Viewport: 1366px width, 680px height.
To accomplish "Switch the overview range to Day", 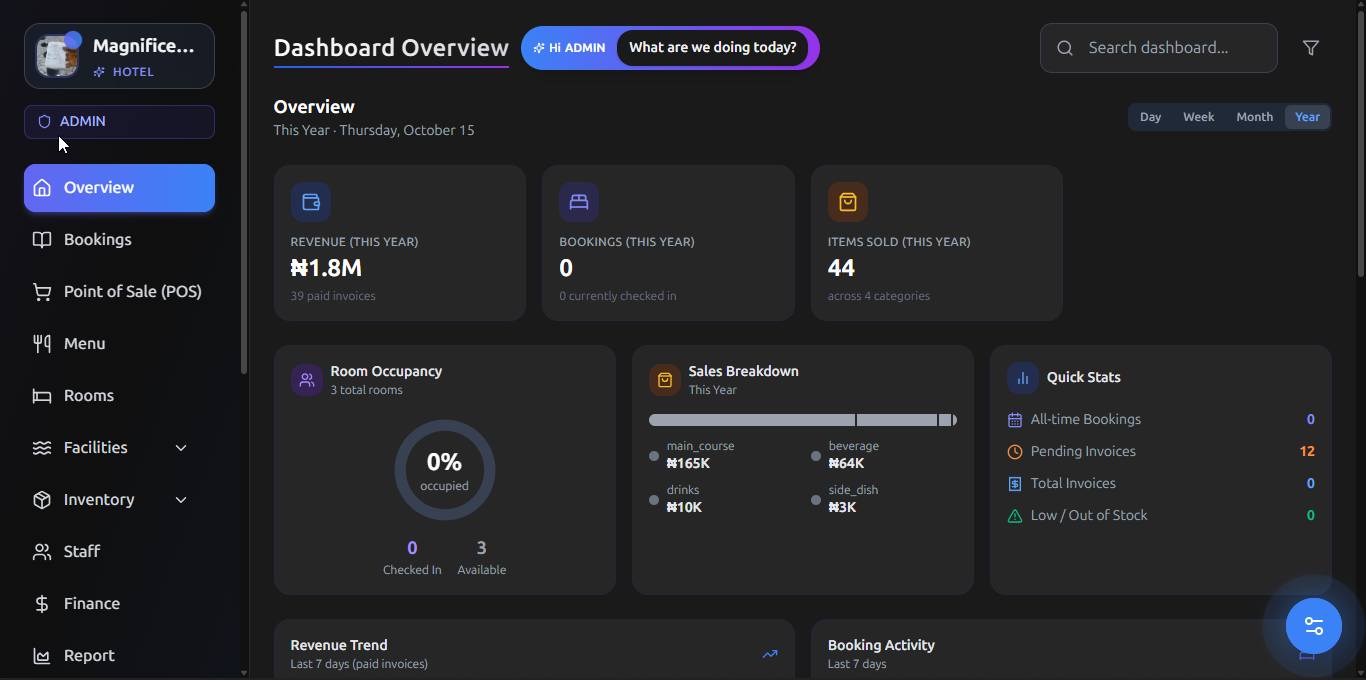I will (x=1151, y=117).
